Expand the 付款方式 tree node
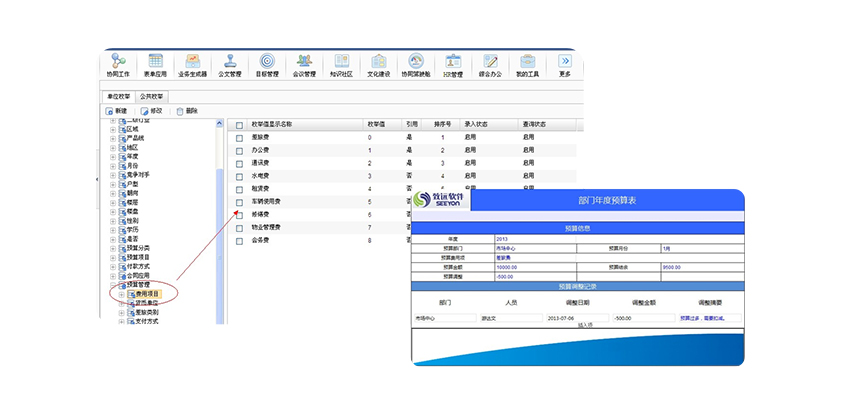This screenshot has height=415, width=842. [113, 266]
